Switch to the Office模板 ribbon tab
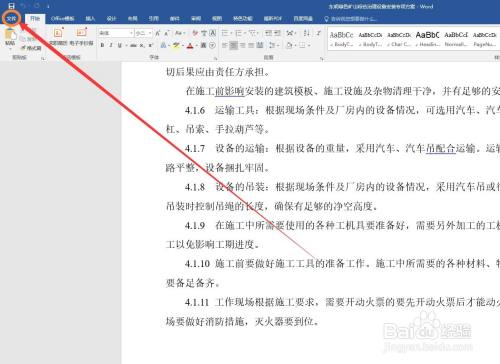The height and width of the screenshot is (364, 500). pos(63,18)
